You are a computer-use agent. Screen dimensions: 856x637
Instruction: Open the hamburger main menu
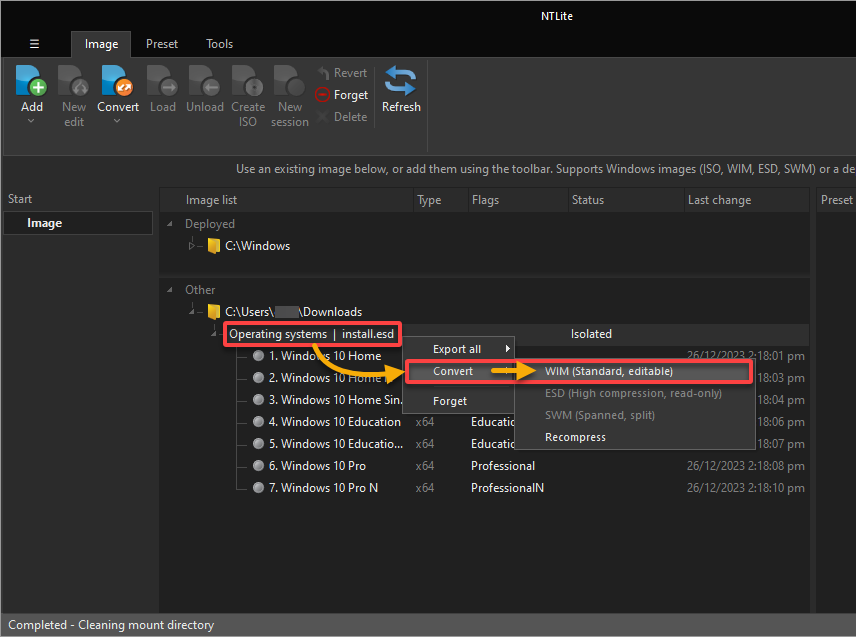(x=34, y=44)
